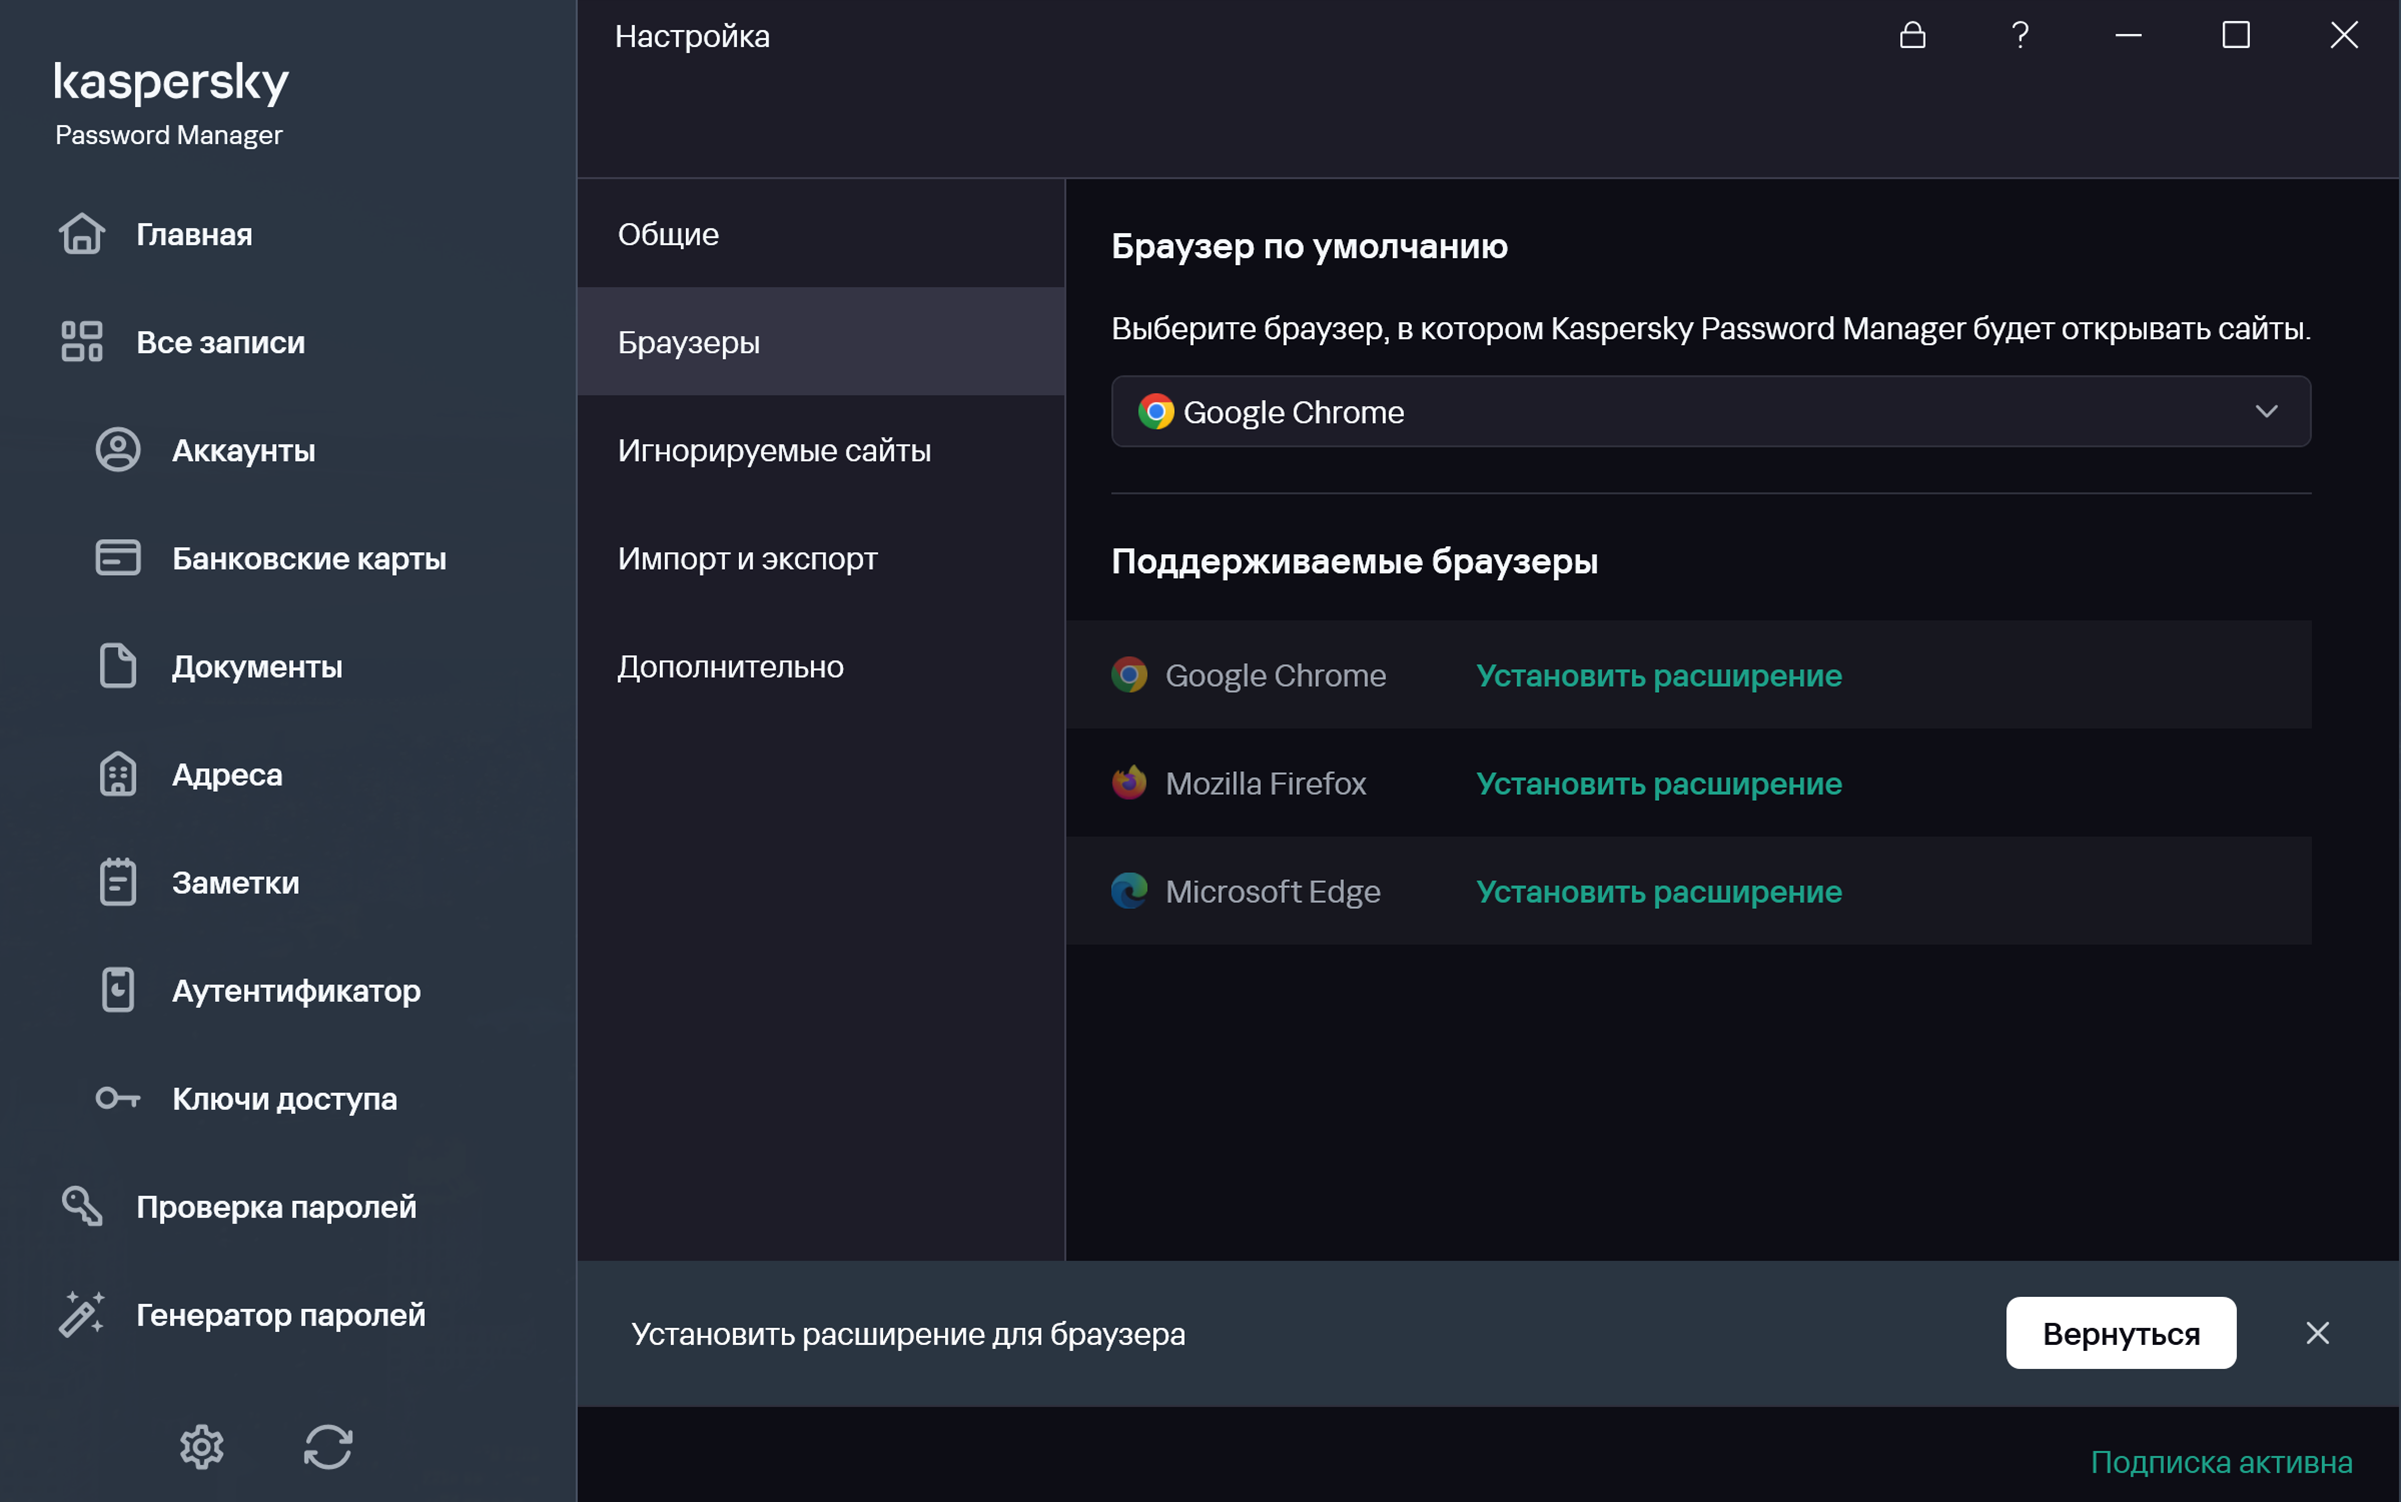The image size is (2401, 1502).
Task: Open the Проверка паролей section
Action: tap(275, 1206)
